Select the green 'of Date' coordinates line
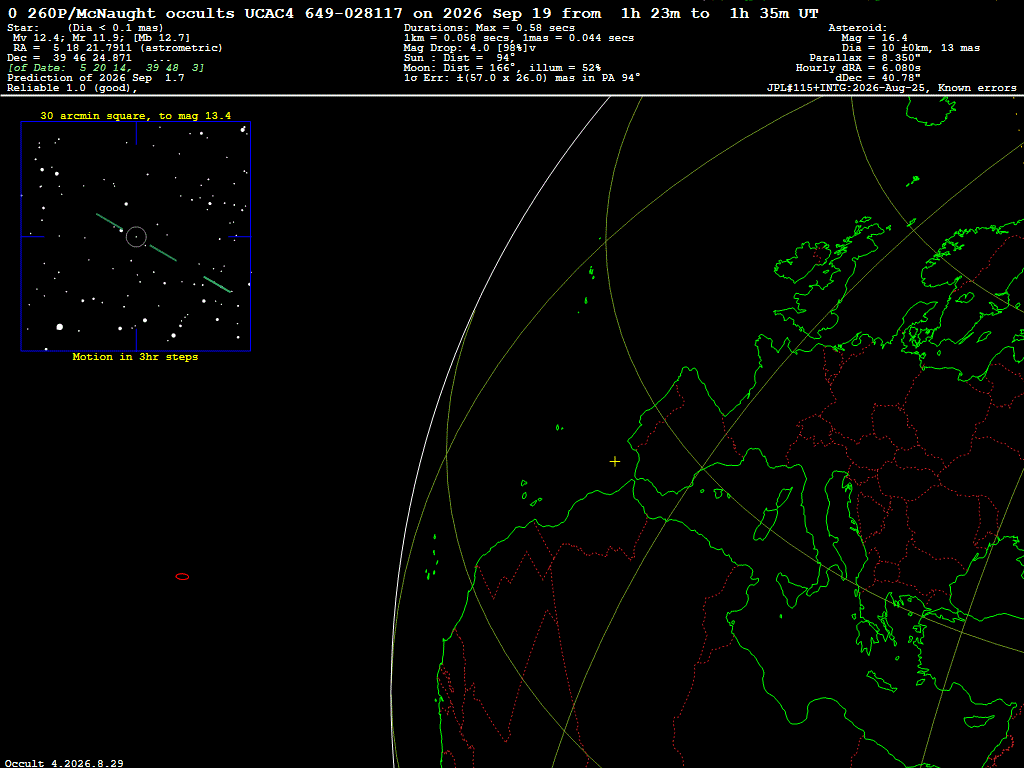This screenshot has width=1024, height=768. (106, 68)
